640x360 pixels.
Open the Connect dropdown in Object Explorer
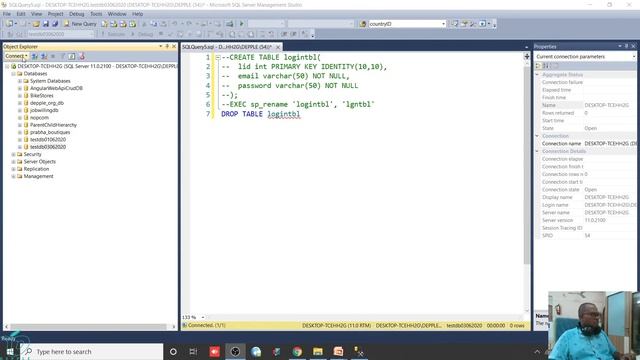tap(16, 56)
